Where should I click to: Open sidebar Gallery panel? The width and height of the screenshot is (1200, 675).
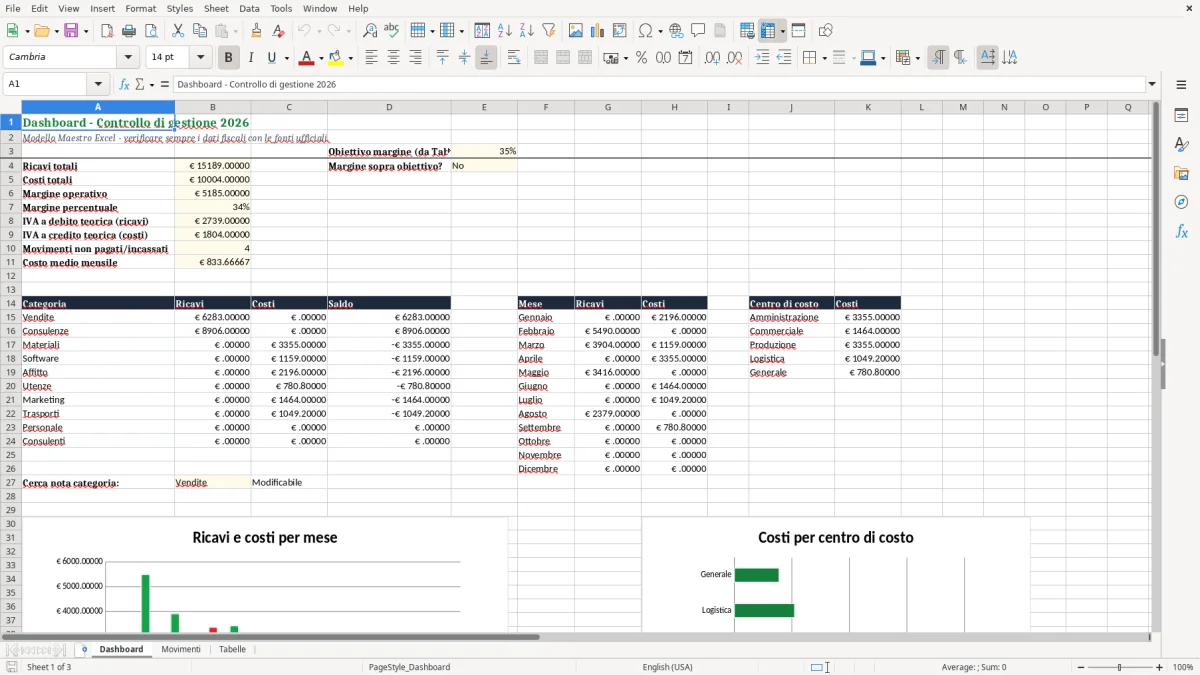[1181, 174]
